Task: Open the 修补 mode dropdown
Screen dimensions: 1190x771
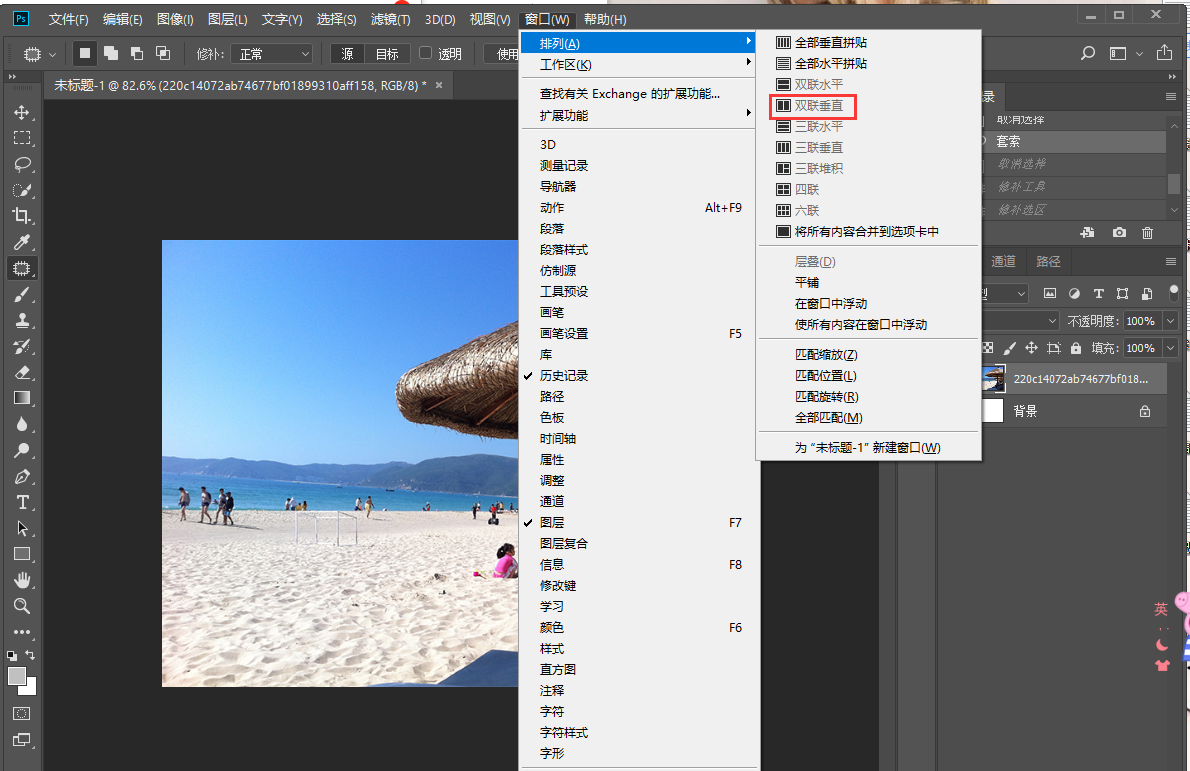Action: (272, 54)
